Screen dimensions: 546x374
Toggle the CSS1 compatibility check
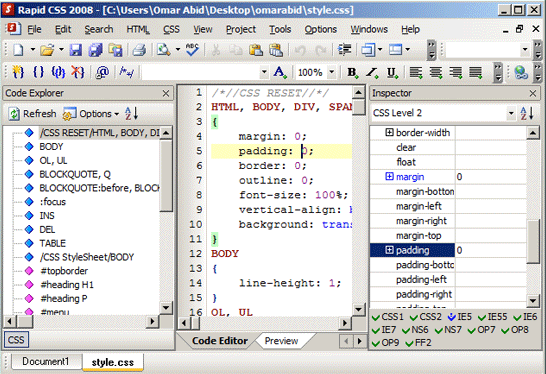[x=388, y=317]
